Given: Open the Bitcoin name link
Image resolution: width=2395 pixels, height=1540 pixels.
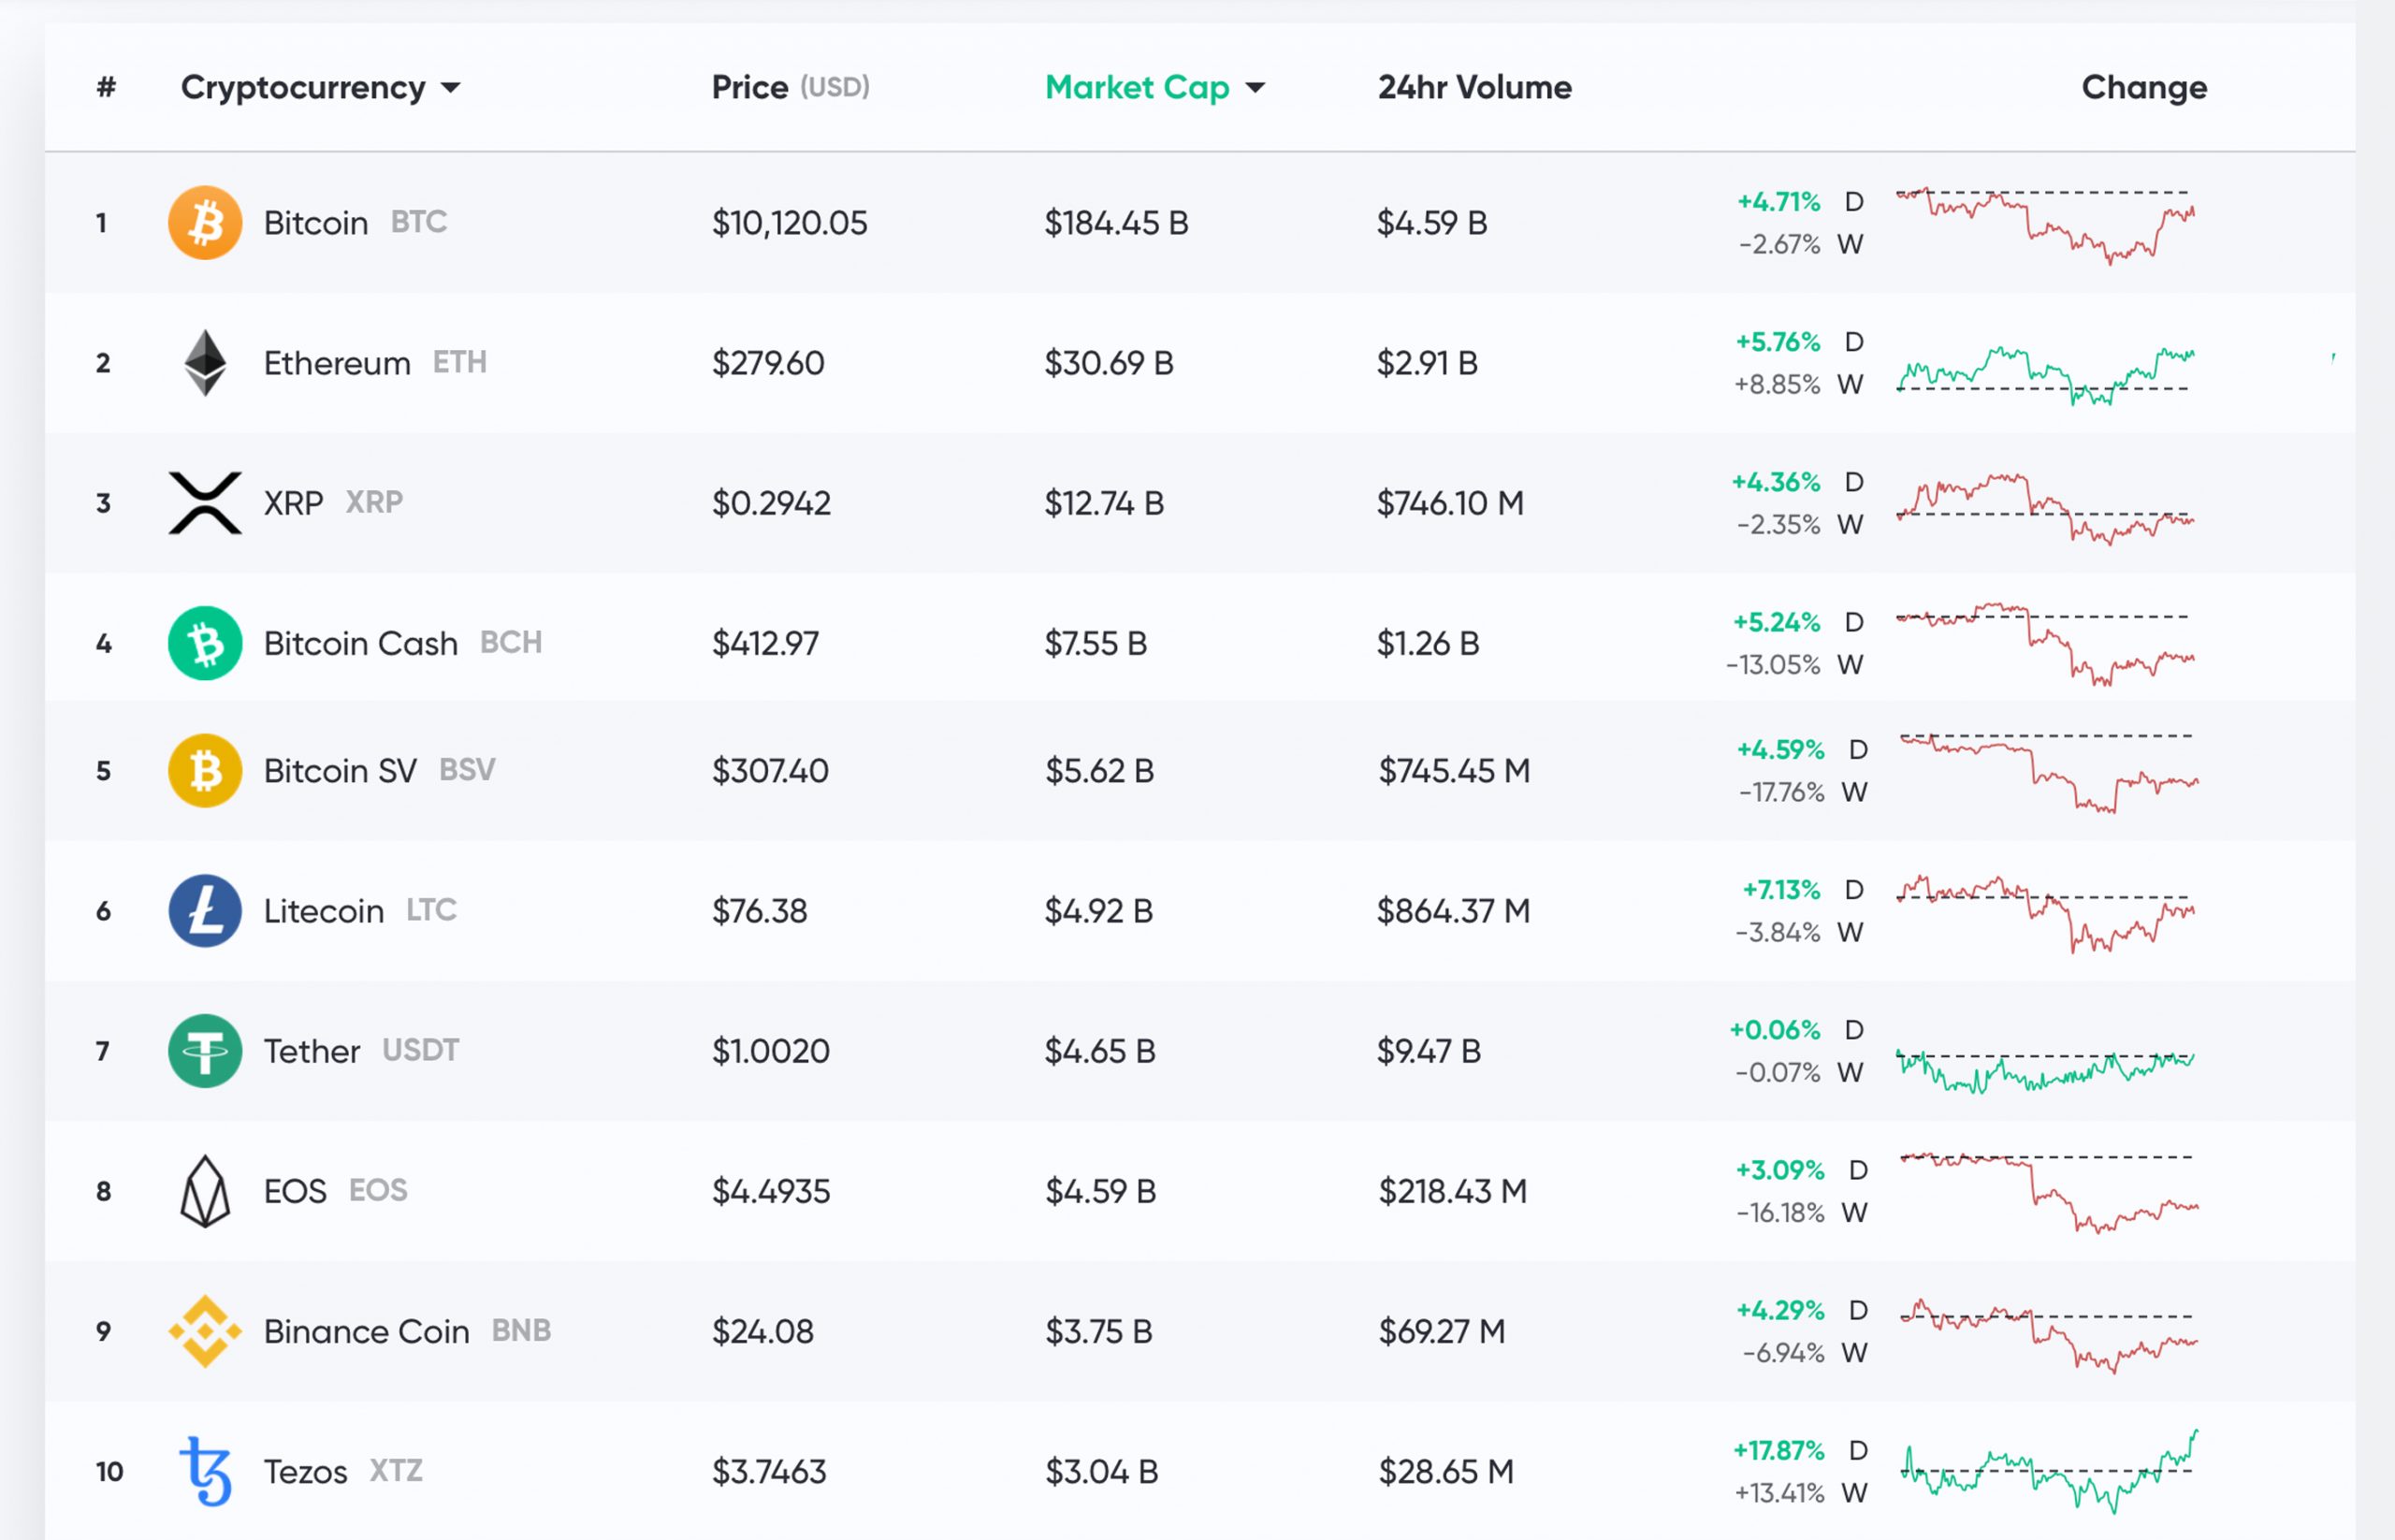Looking at the screenshot, I should coord(316,222).
